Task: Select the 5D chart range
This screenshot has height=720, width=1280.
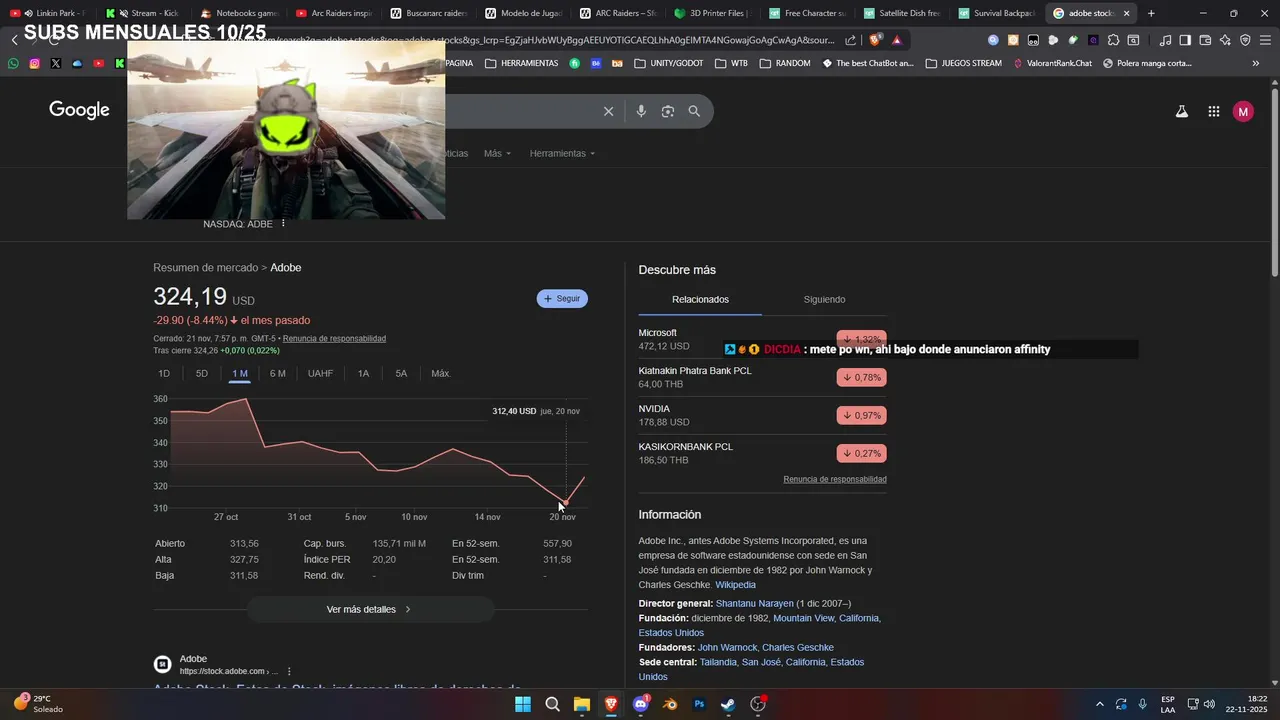Action: point(202,373)
